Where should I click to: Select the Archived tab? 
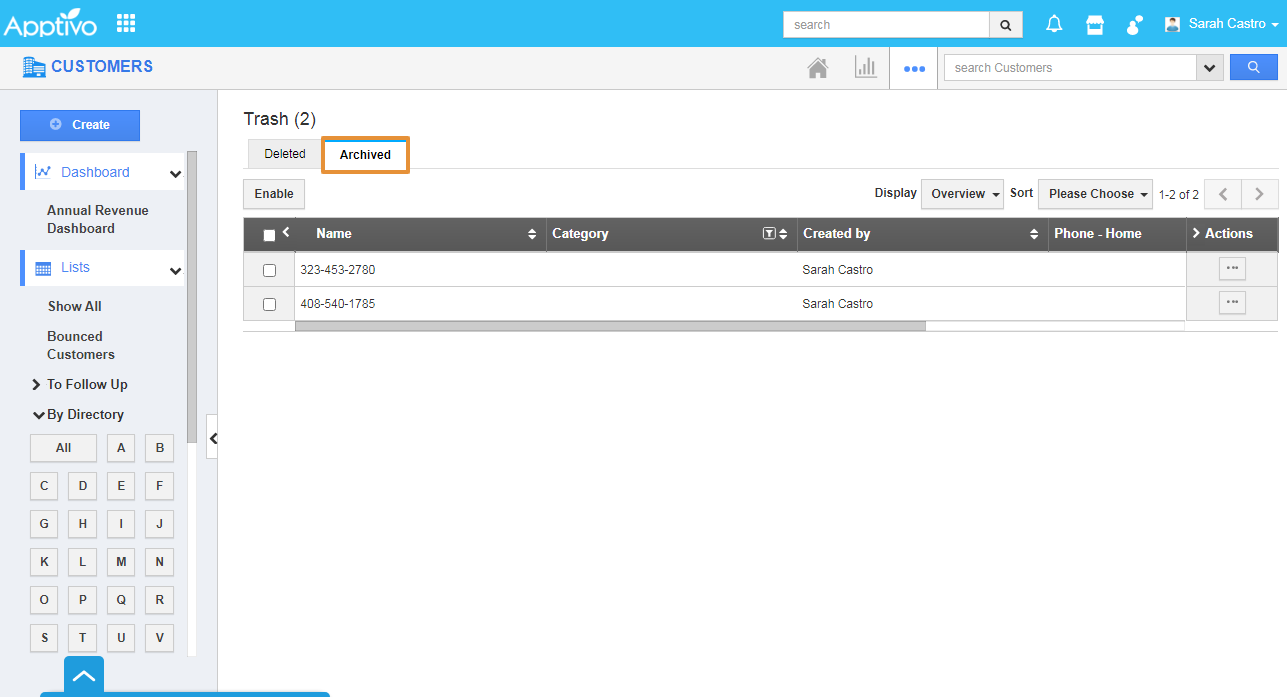365,155
